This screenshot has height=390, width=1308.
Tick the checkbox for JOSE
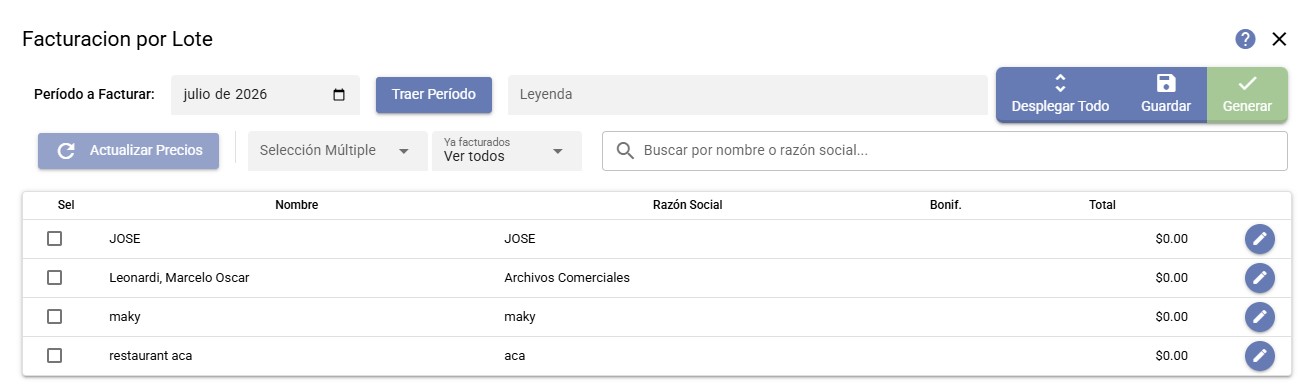55,239
